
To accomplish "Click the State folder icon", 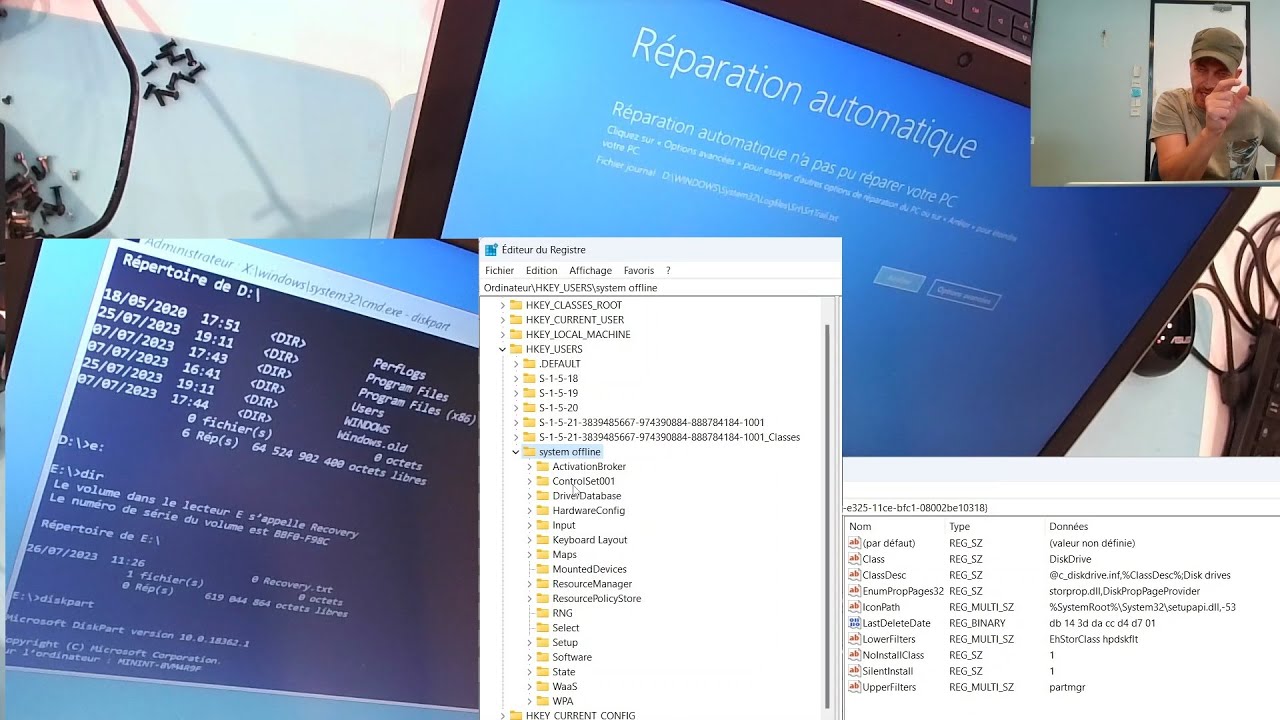I will point(543,672).
